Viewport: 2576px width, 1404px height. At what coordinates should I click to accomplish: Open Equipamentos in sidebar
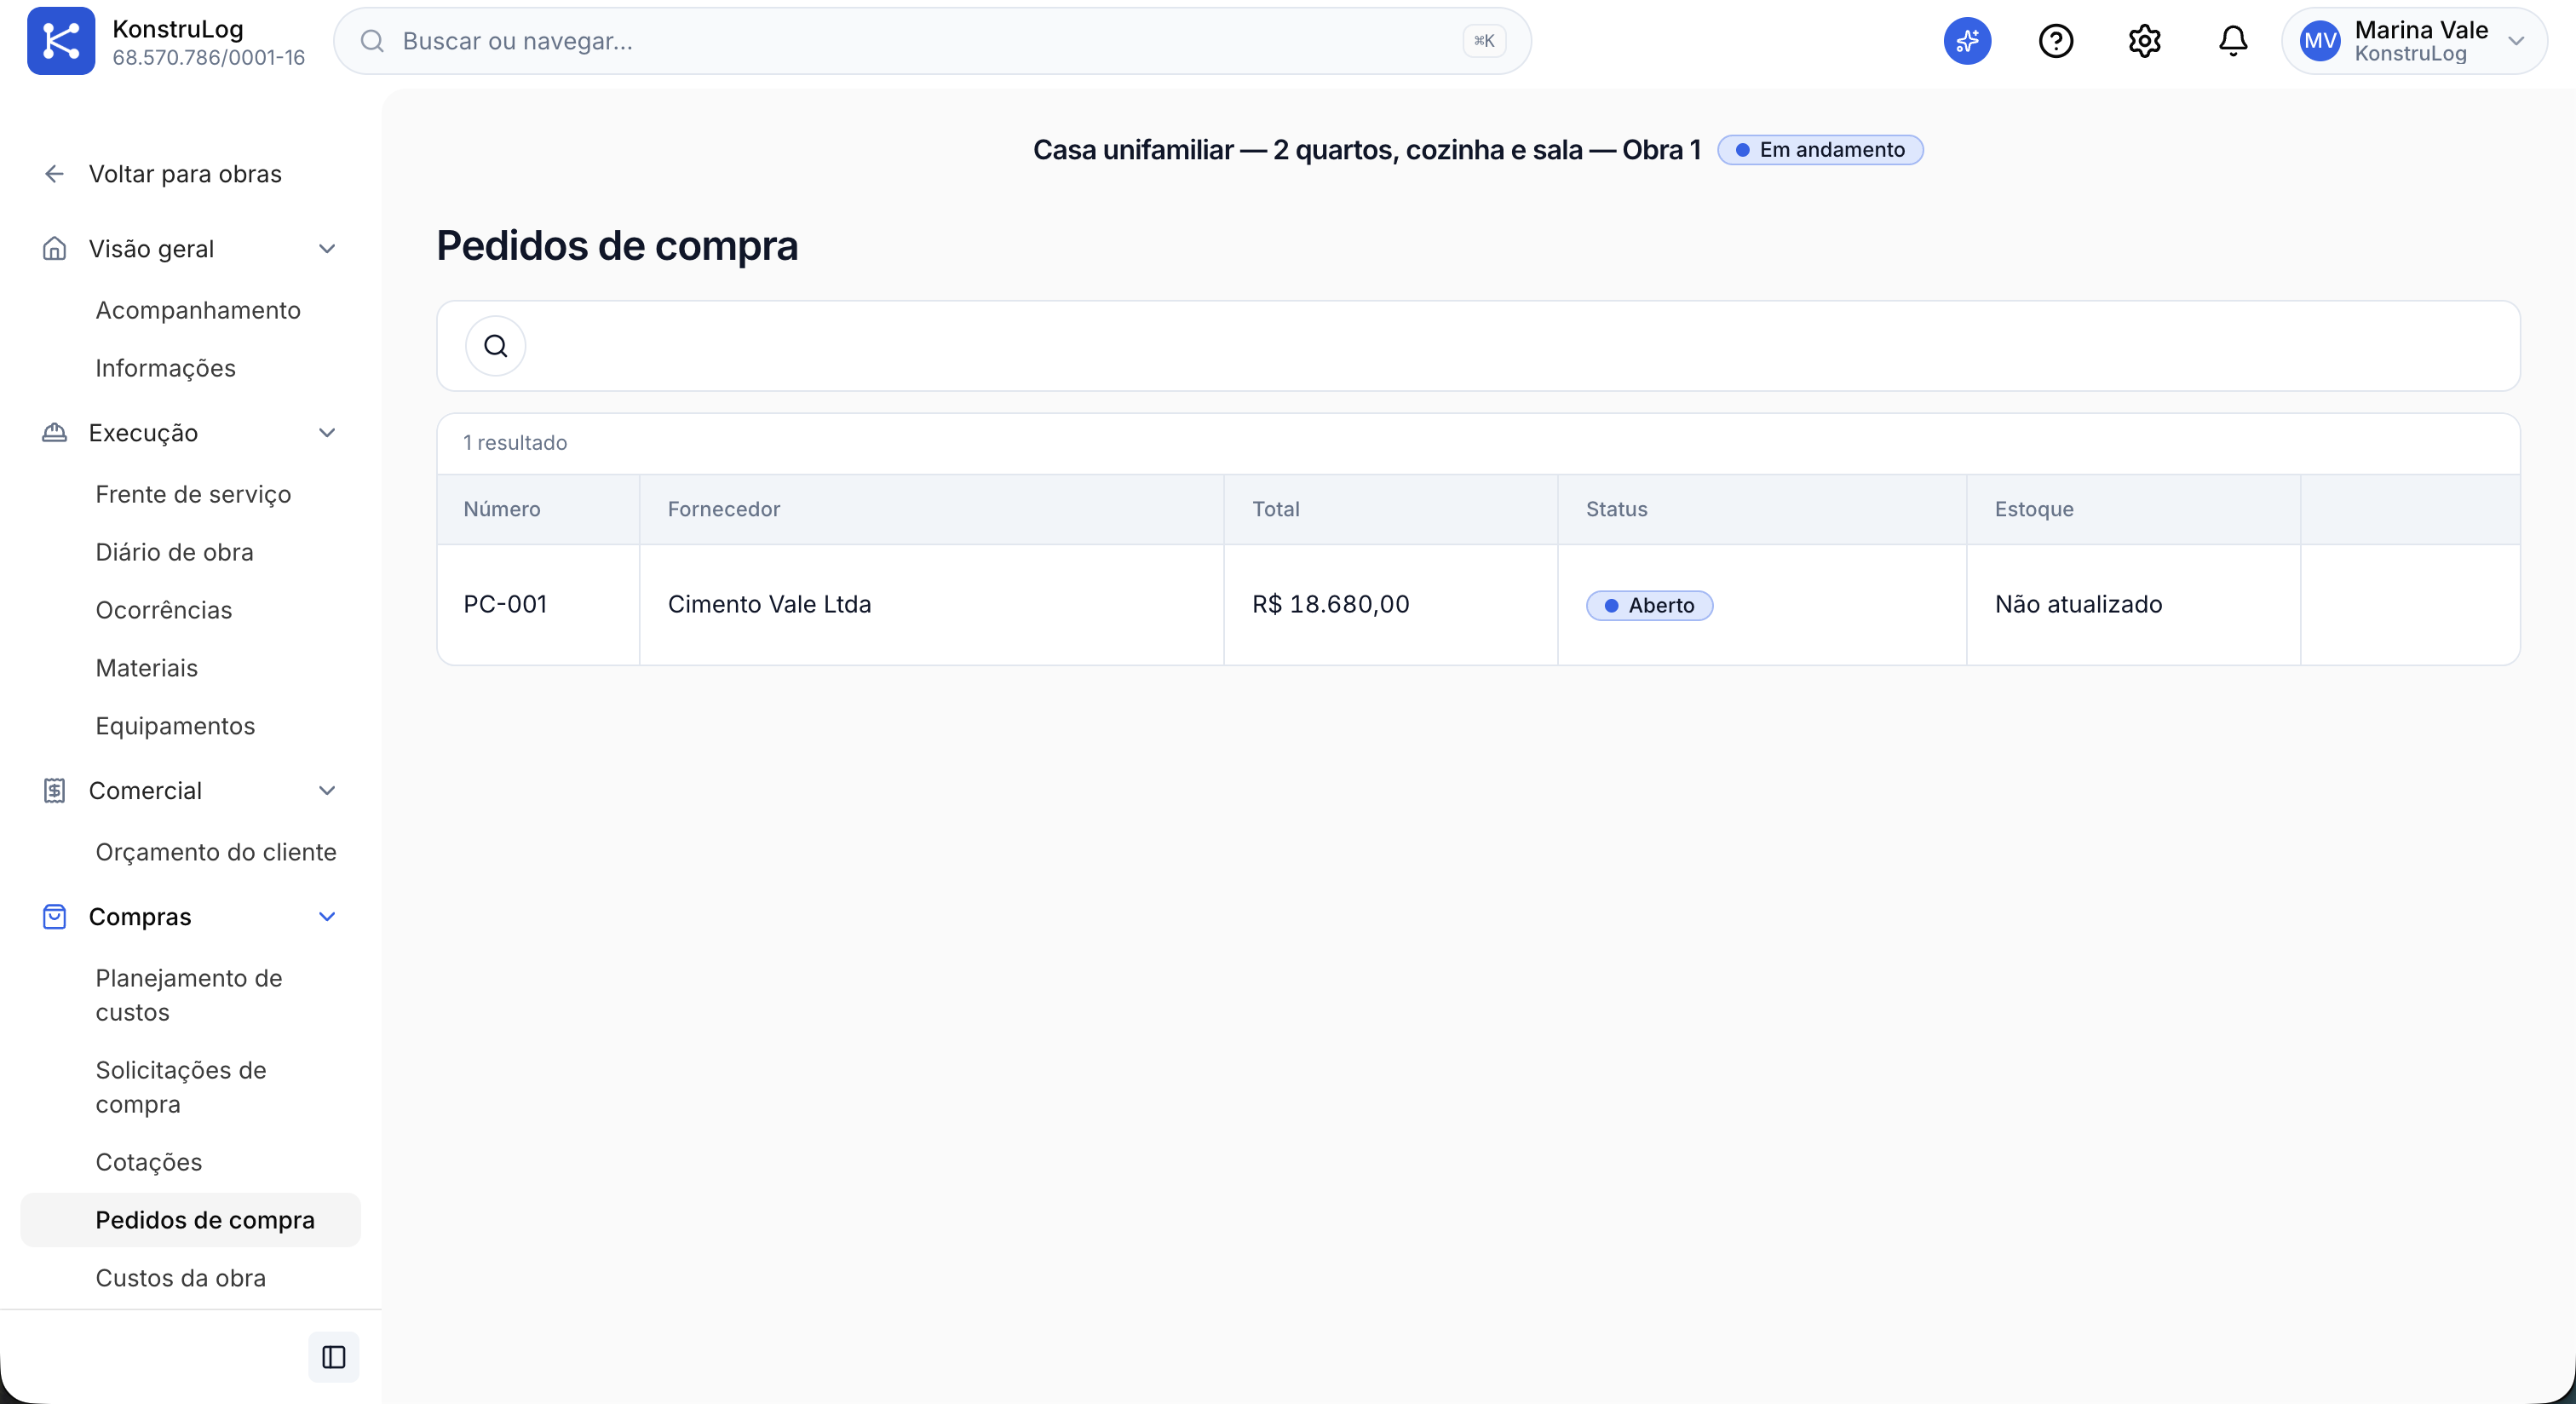(176, 726)
